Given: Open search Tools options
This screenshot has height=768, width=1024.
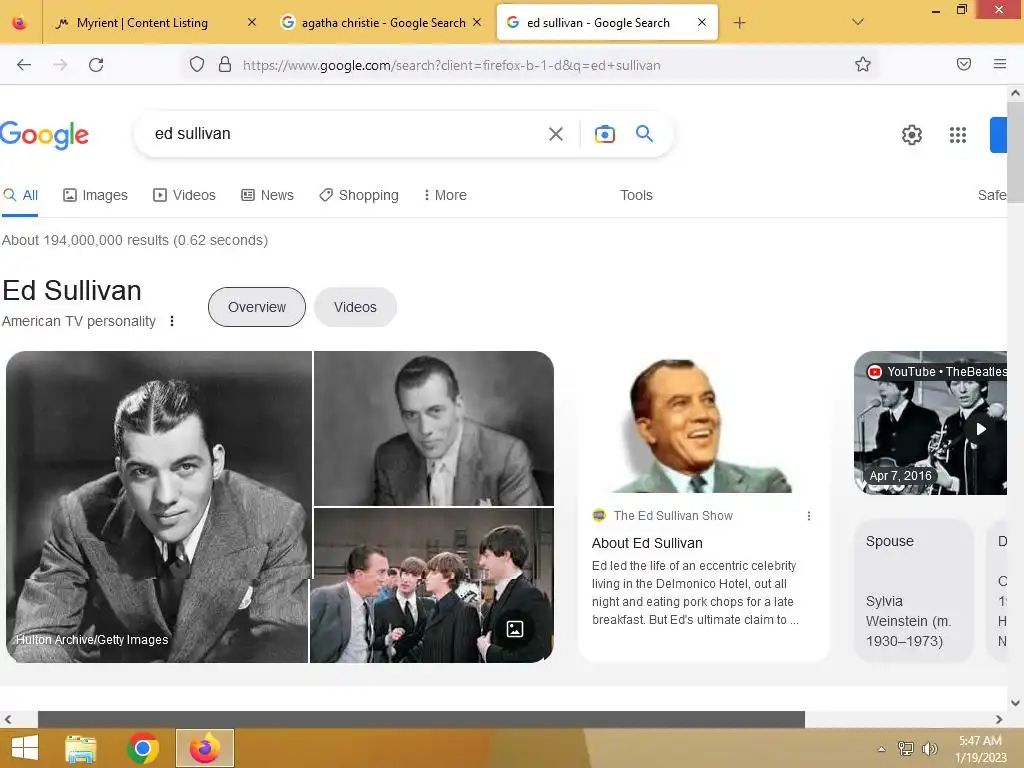Looking at the screenshot, I should pyautogui.click(x=636, y=195).
